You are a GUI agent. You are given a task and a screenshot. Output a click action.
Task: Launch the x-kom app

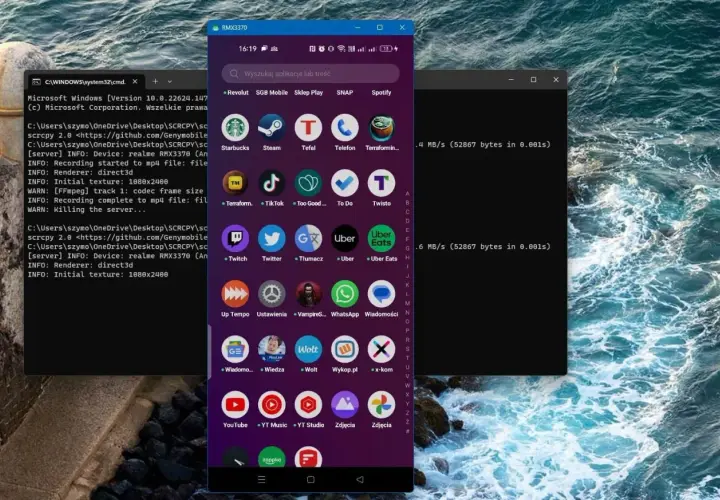point(381,349)
